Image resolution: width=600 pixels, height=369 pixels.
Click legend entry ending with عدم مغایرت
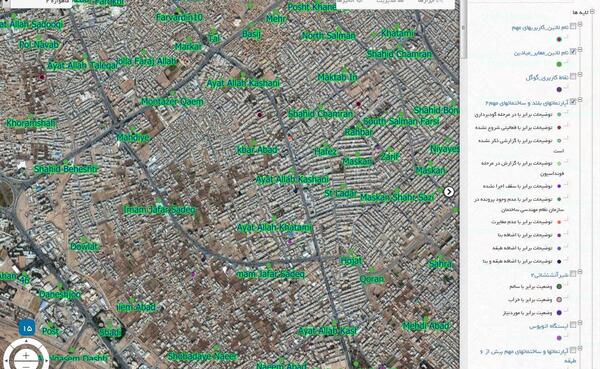pos(522,222)
